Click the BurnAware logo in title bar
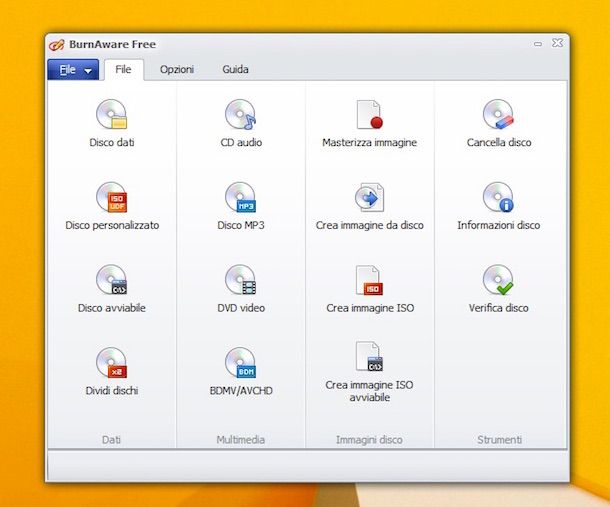The height and width of the screenshot is (507, 610). [56, 45]
